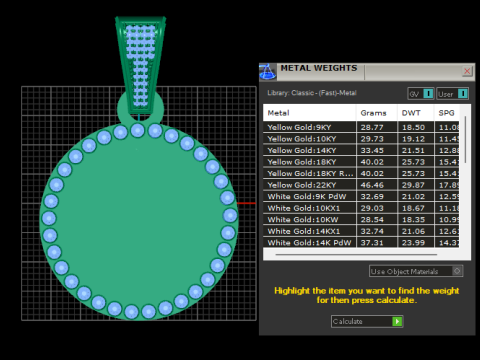The width and height of the screenshot is (480, 360).
Task: Open the Use Object Materials dropdown
Action: (416, 271)
